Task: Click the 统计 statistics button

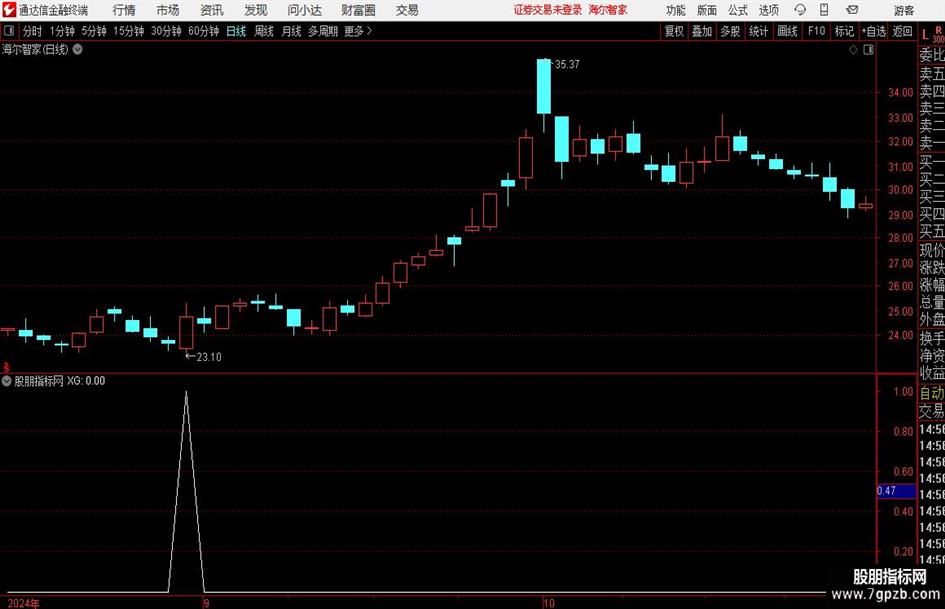Action: (759, 31)
